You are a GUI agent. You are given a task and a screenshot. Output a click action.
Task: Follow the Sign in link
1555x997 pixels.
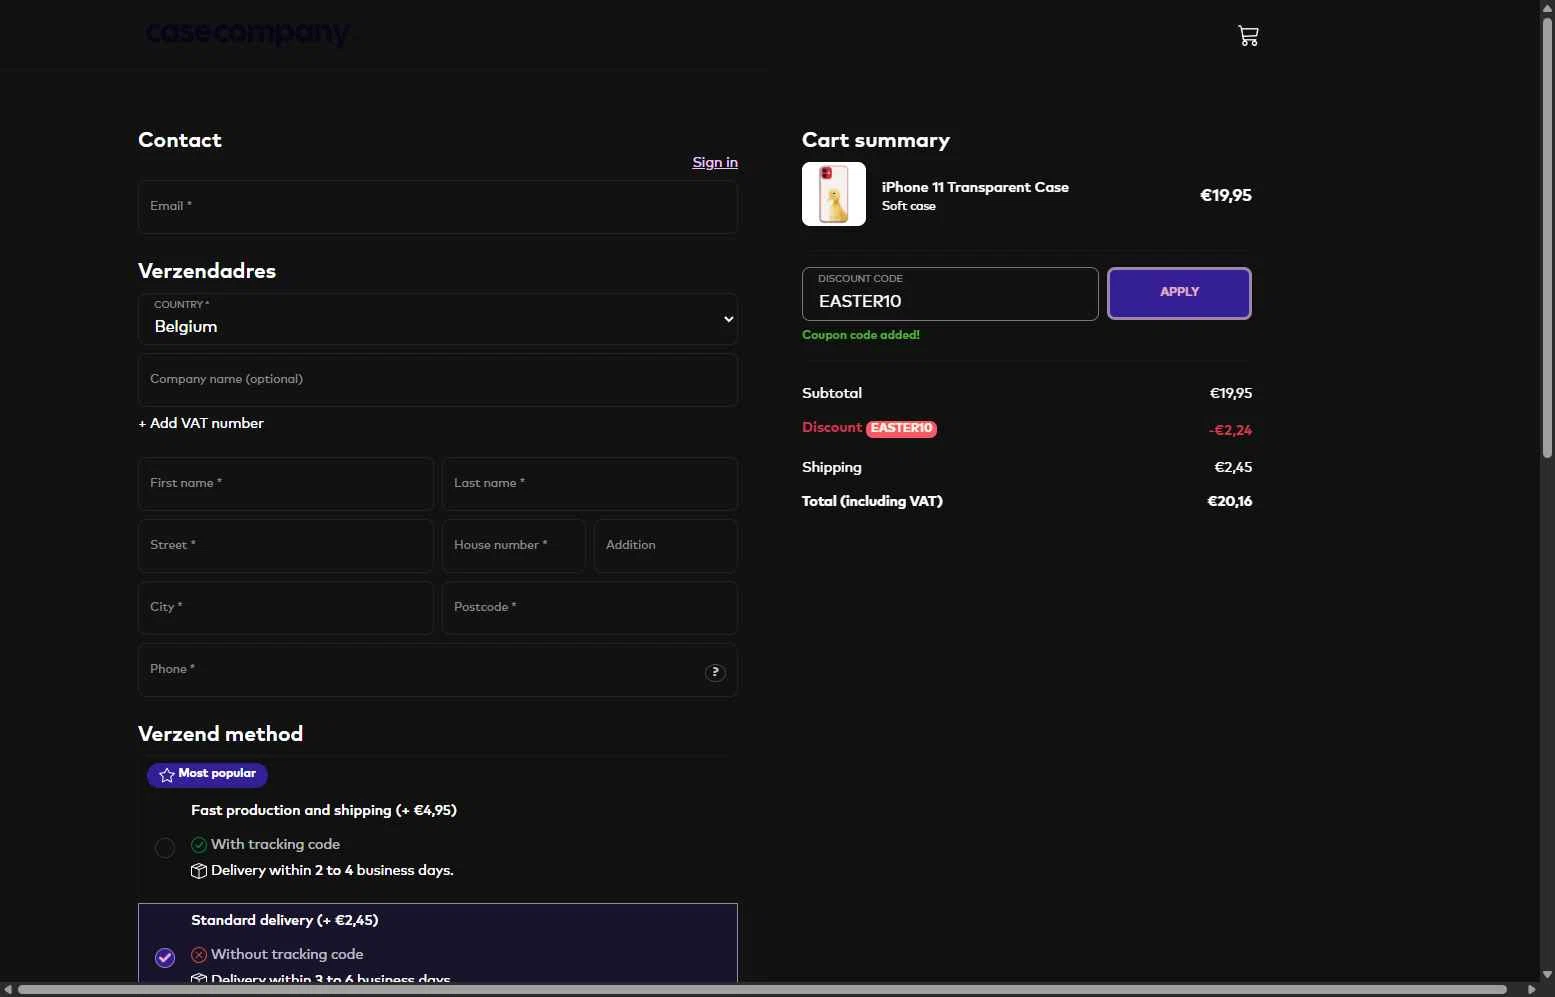click(x=715, y=162)
